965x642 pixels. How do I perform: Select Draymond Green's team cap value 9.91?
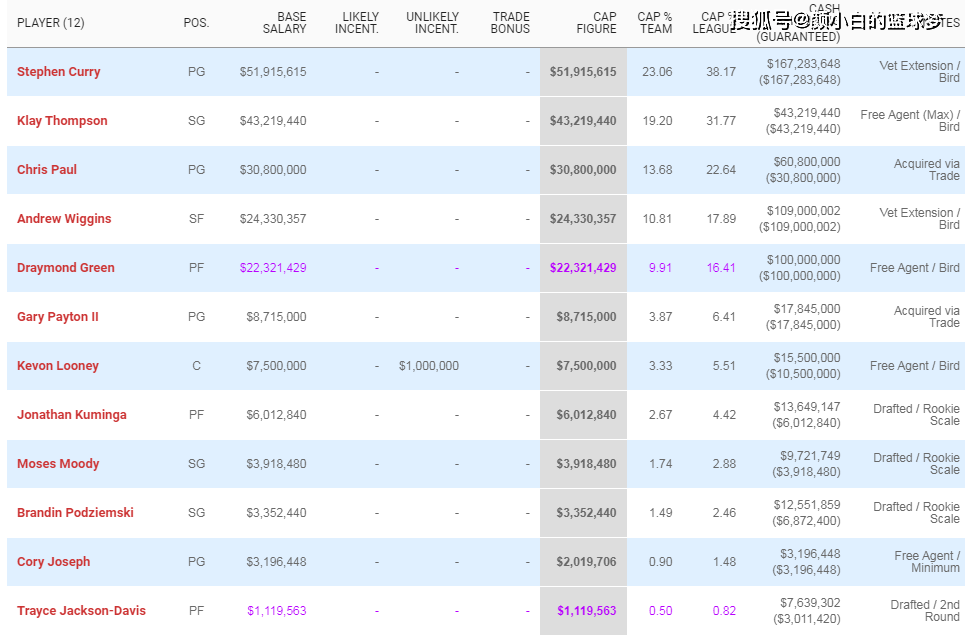[x=660, y=268]
